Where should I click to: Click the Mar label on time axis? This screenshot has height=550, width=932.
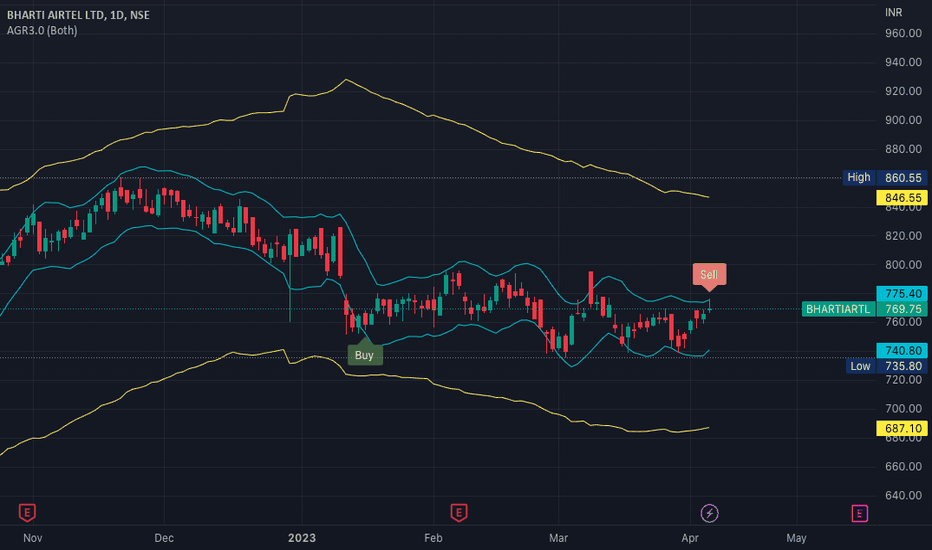click(558, 538)
